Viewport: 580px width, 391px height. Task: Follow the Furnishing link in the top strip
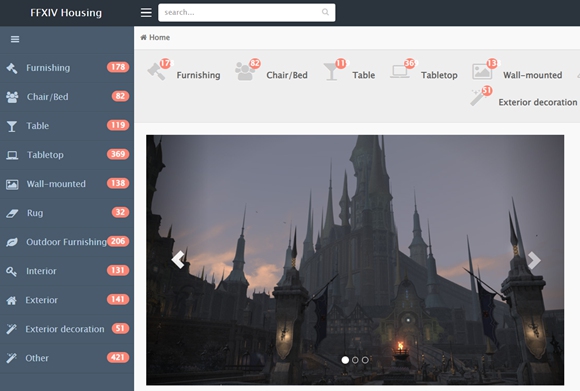coord(198,75)
